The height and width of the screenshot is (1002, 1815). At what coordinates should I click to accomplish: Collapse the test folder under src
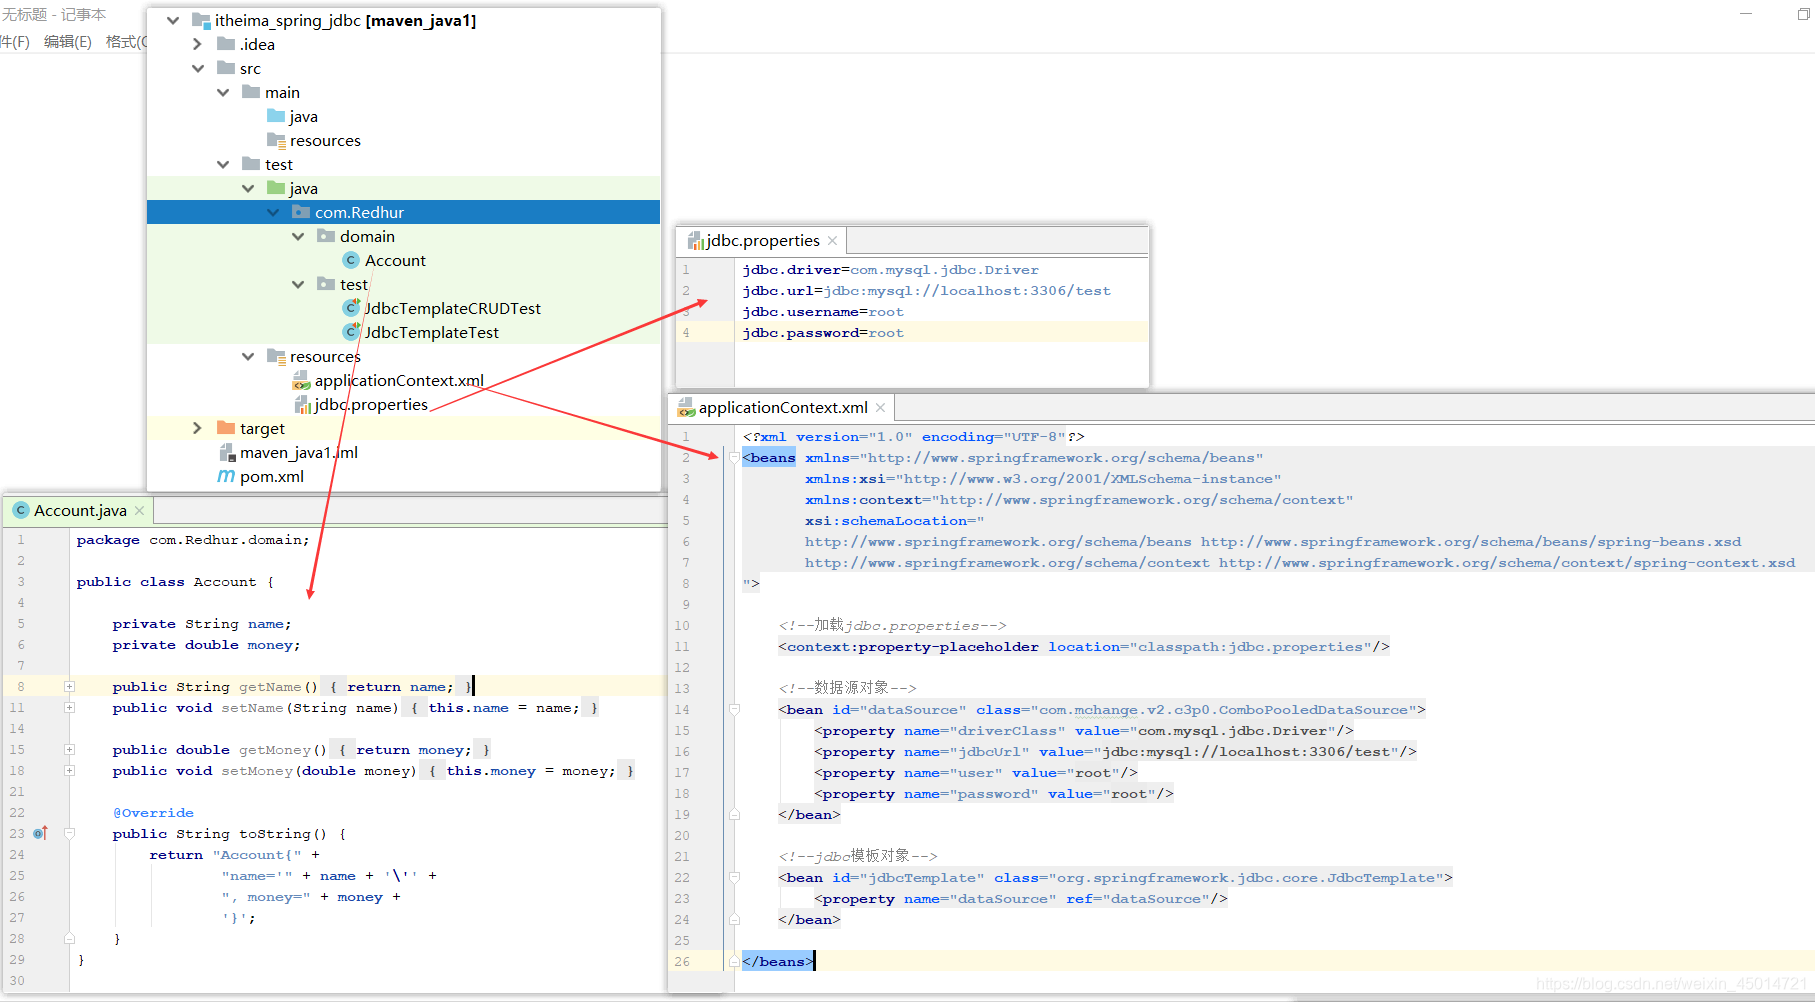(223, 164)
